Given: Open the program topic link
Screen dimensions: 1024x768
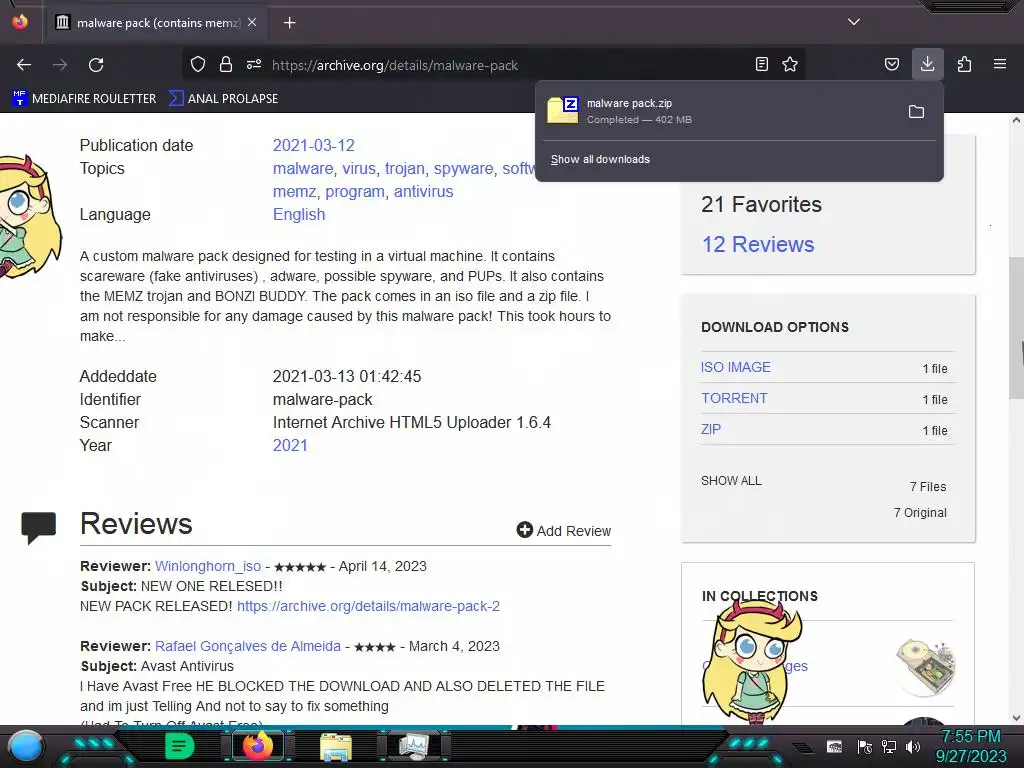Looking at the screenshot, I should pos(355,192).
